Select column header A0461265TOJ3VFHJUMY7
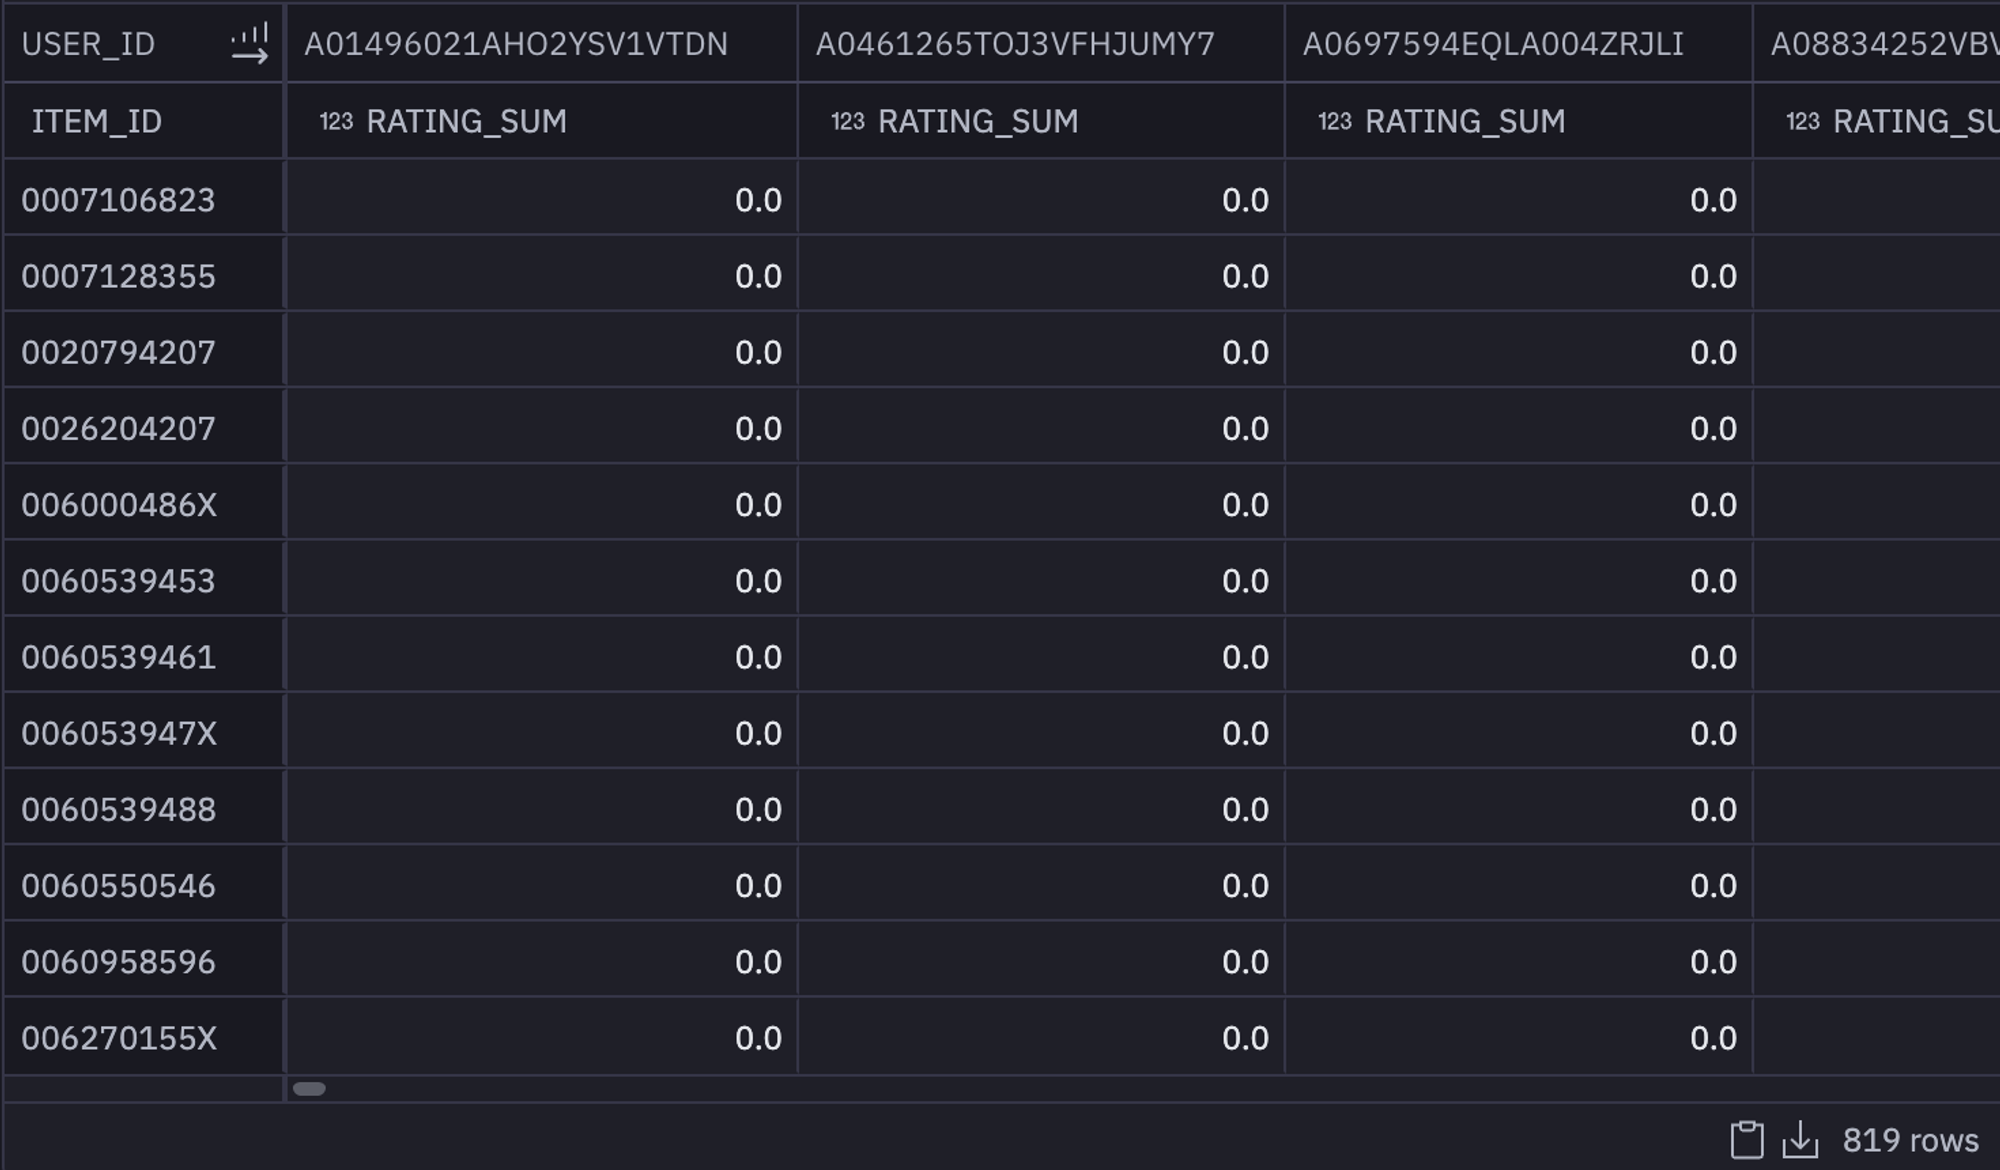Viewport: 2000px width, 1170px height. [1015, 44]
